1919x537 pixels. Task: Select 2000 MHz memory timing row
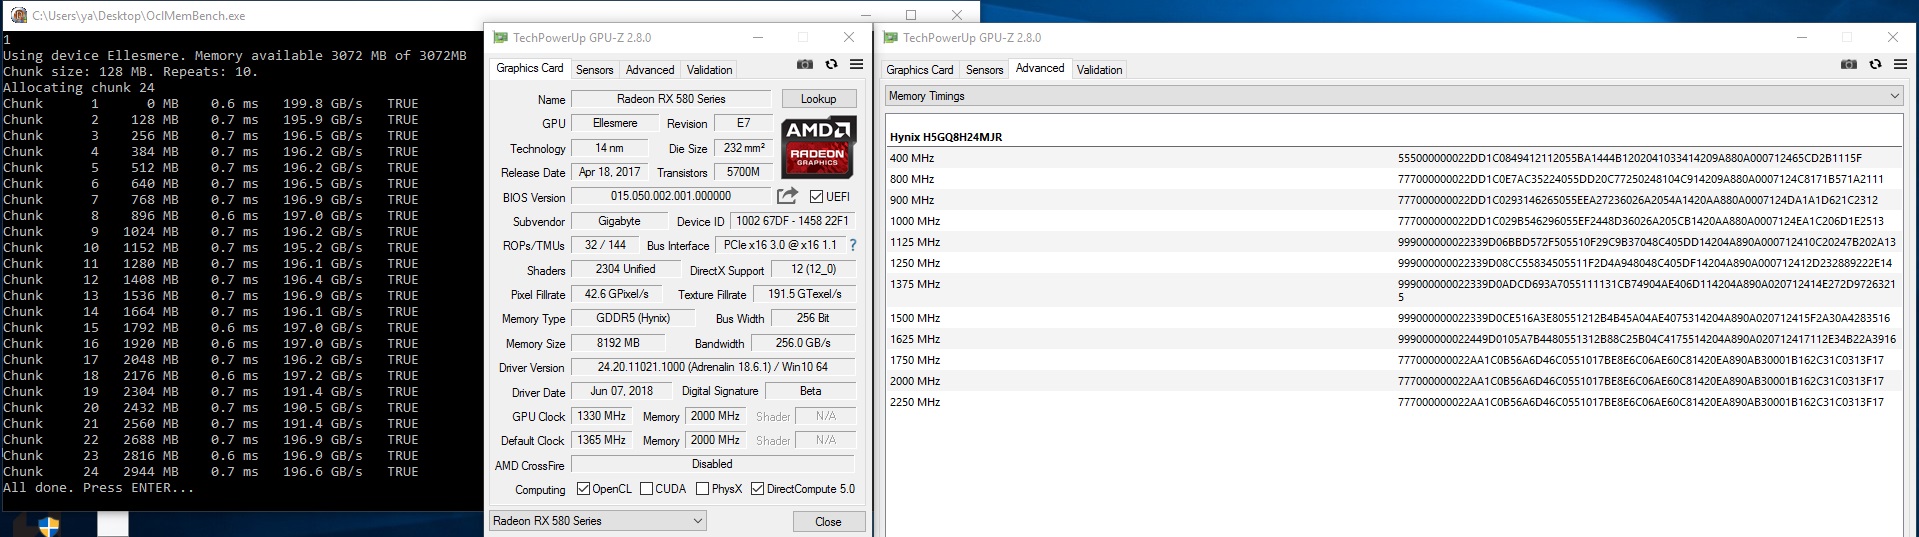(x=1394, y=381)
